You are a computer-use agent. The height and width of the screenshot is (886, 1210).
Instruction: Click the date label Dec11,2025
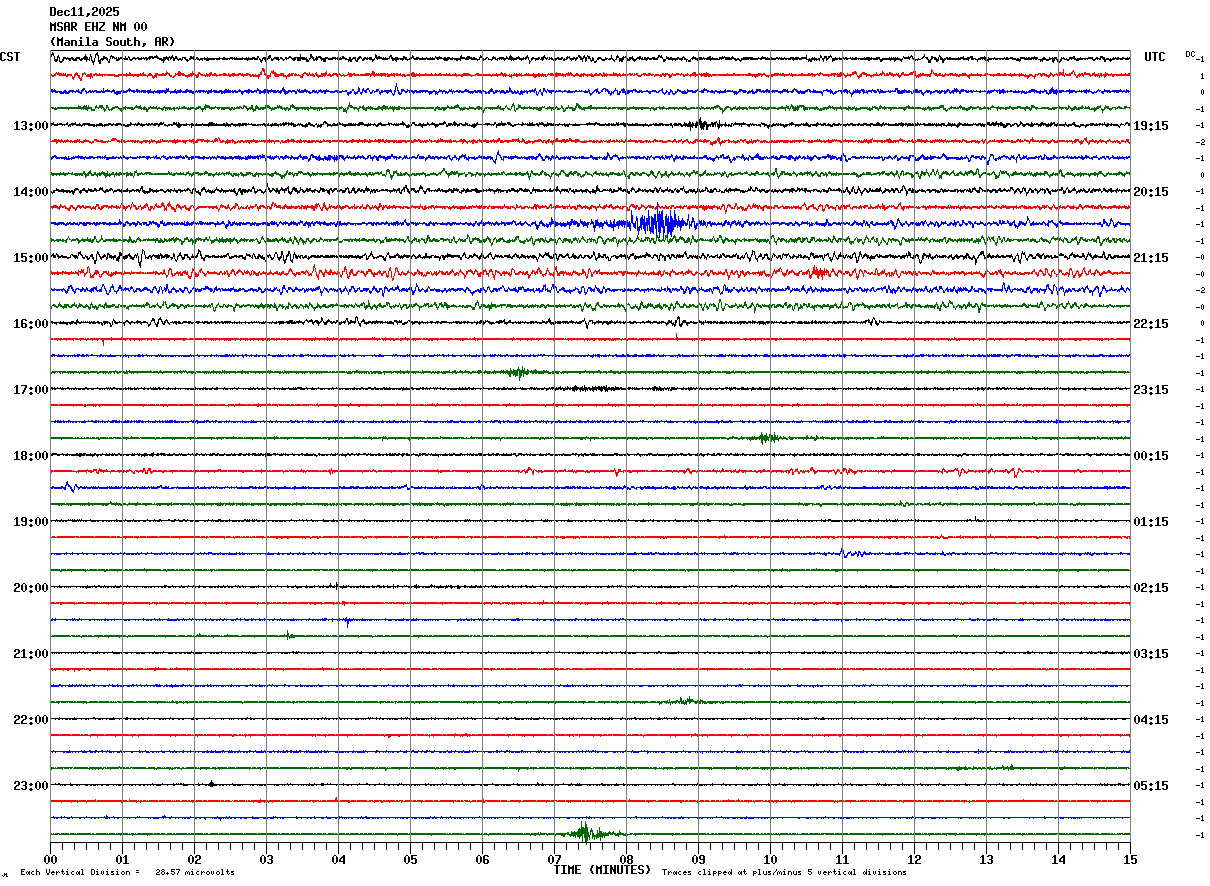(84, 12)
